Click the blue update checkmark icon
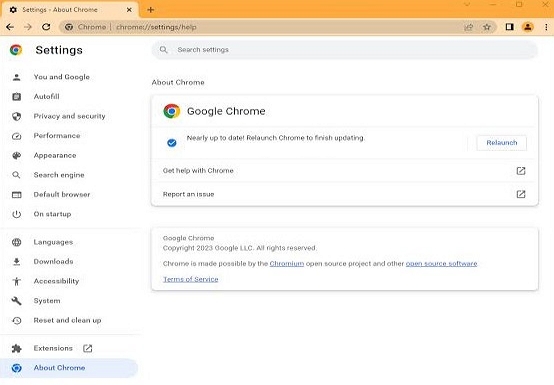 click(172, 143)
